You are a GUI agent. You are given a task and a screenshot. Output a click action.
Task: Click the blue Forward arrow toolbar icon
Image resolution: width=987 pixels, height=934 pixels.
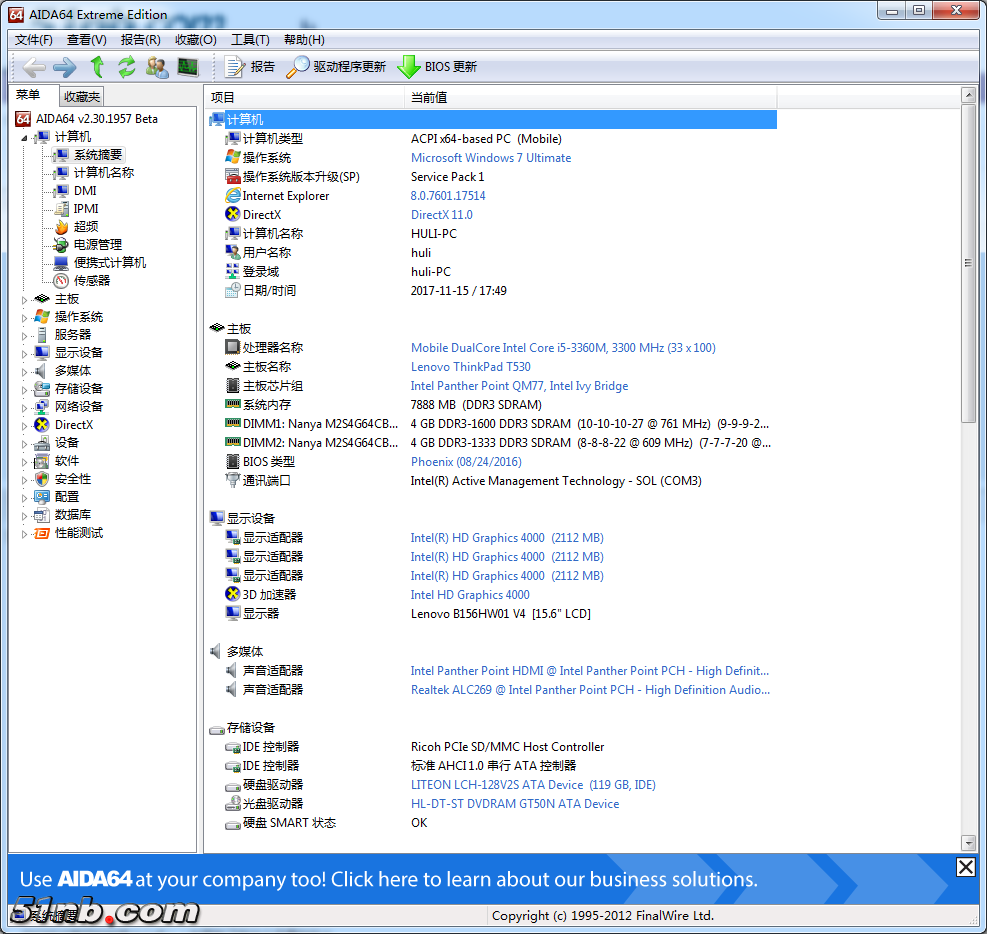(x=64, y=67)
